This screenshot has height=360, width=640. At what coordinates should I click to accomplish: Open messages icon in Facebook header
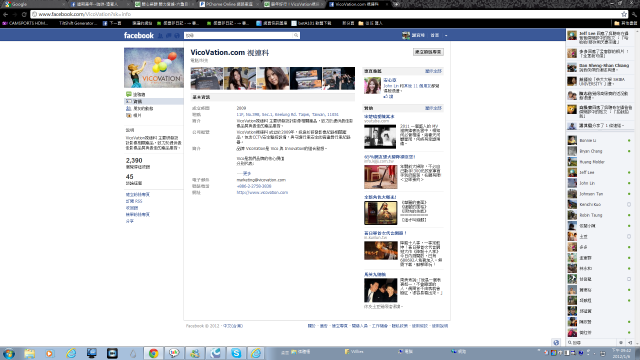(169, 36)
